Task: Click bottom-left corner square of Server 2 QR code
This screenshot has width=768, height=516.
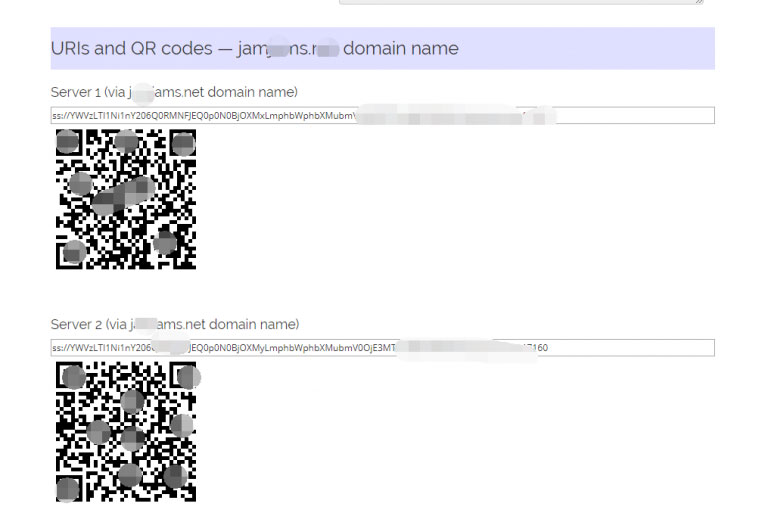Action: tap(69, 488)
